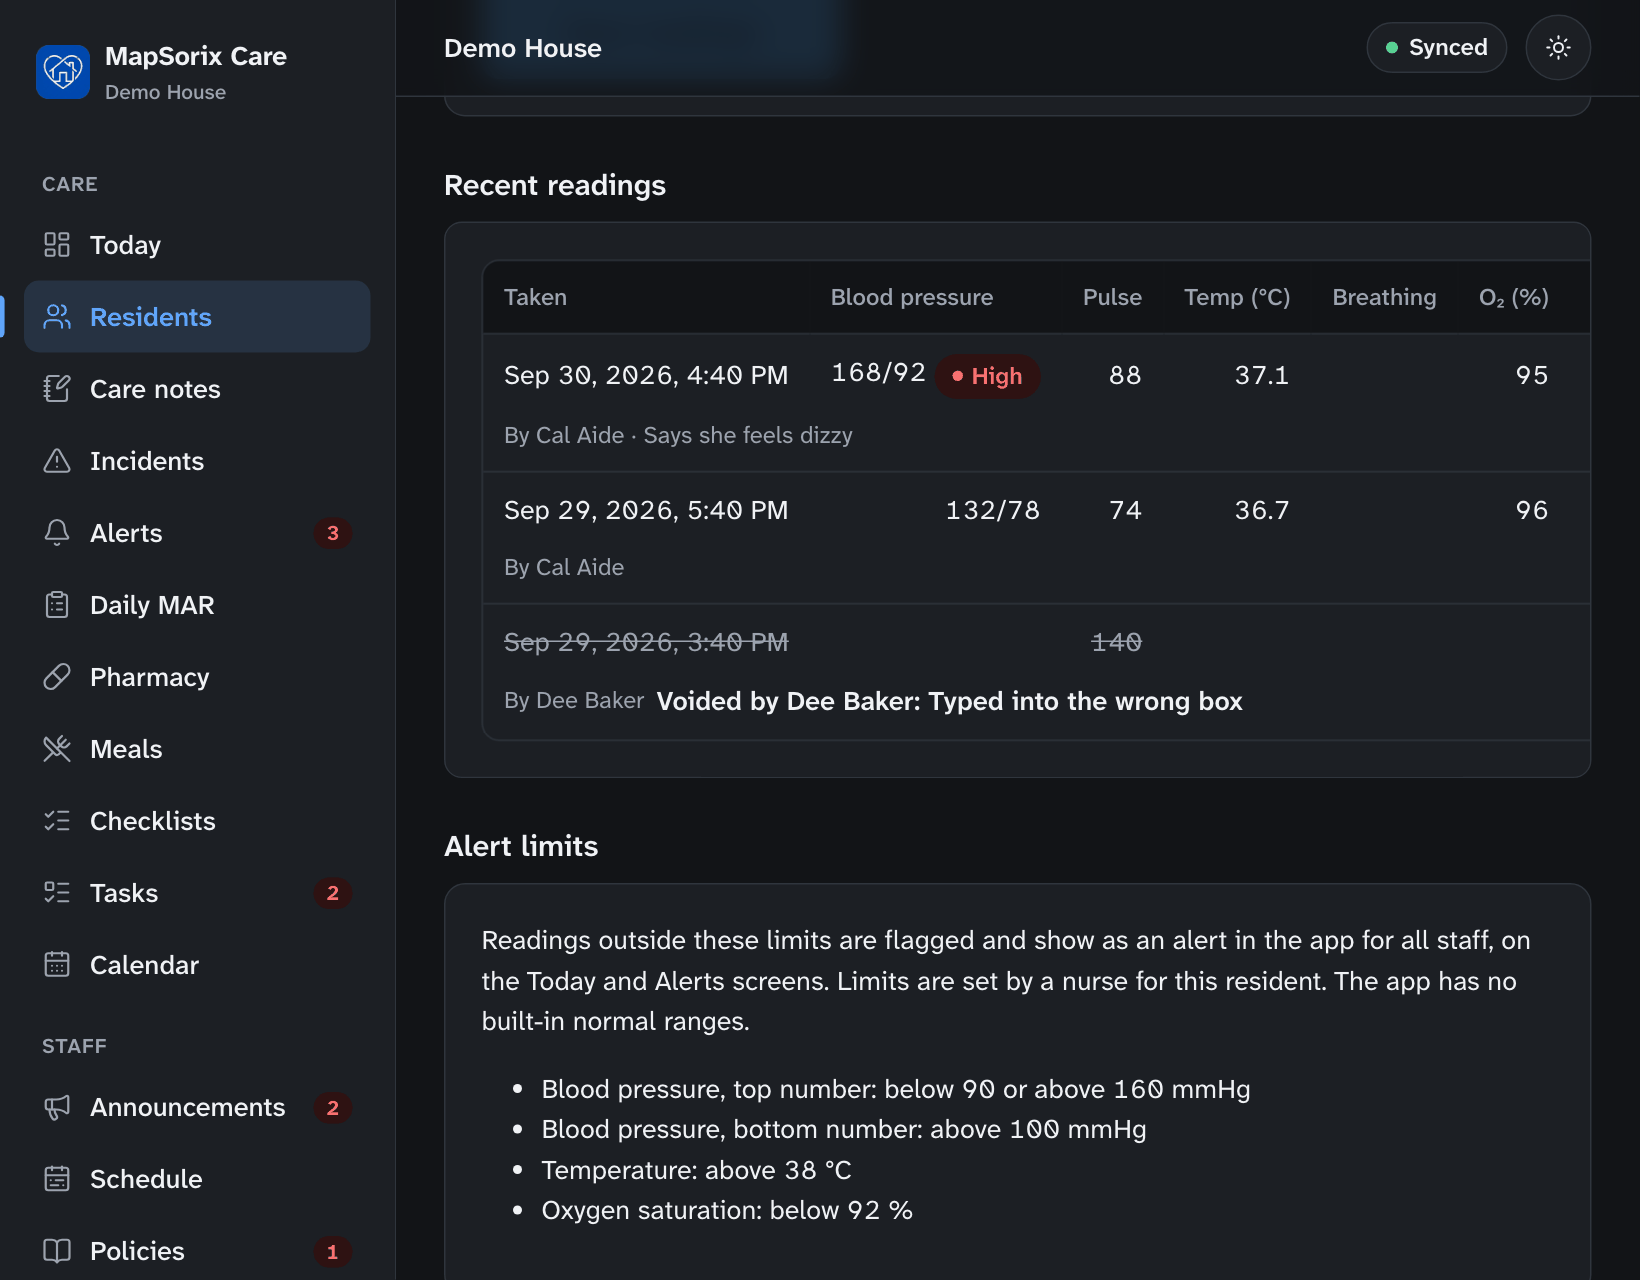
Task: Select the Sep 29 5:40 PM reading row
Action: click(1036, 538)
